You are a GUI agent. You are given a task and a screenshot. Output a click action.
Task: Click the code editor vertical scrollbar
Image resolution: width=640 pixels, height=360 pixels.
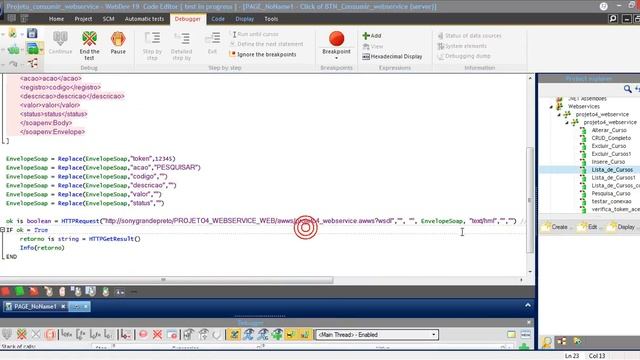[530, 200]
